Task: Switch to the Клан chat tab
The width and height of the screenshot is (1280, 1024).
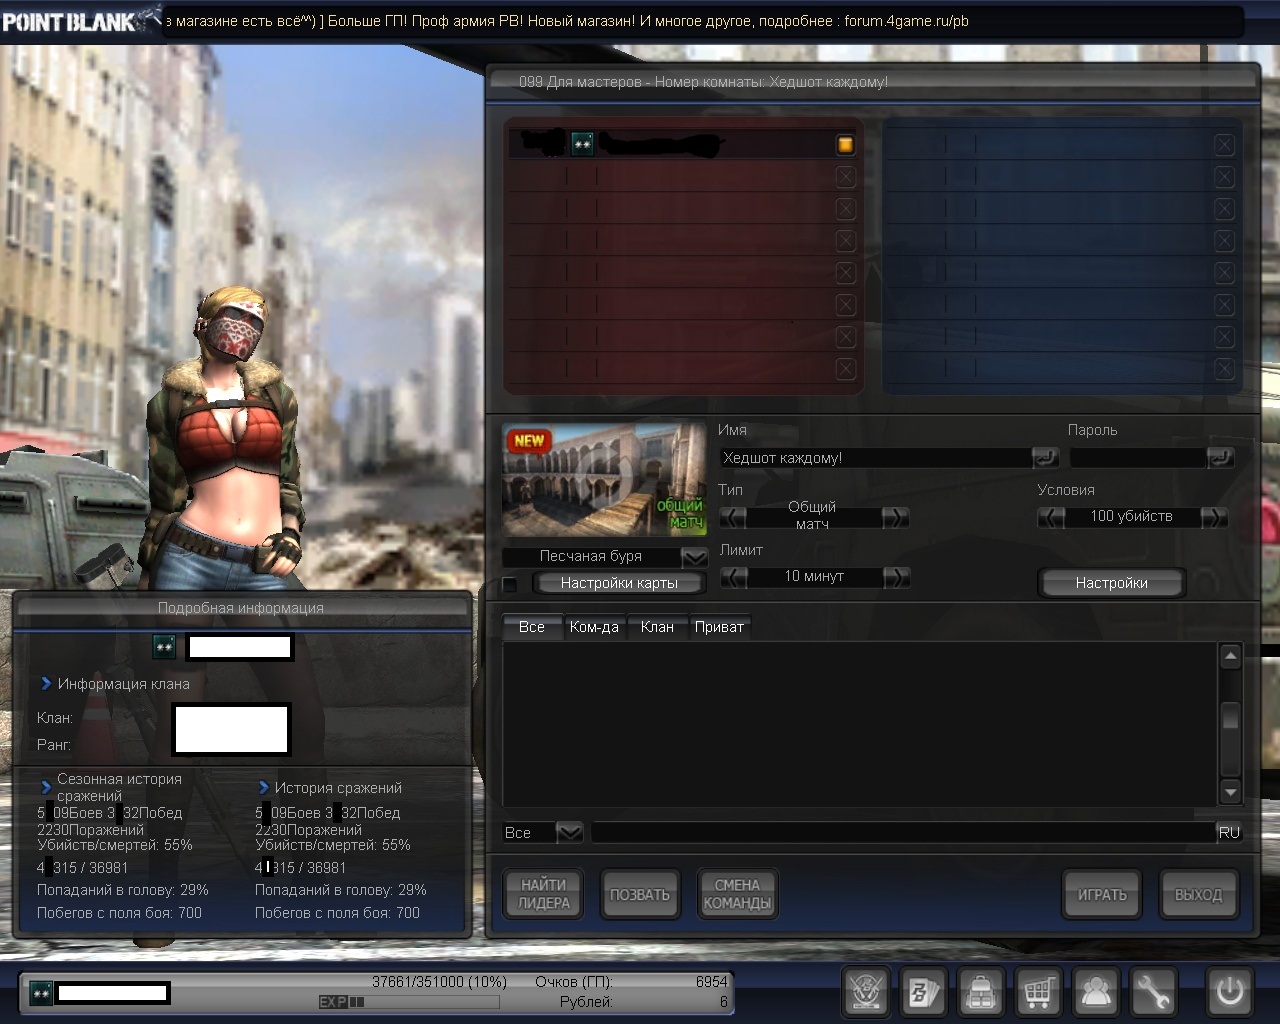Action: pos(657,627)
